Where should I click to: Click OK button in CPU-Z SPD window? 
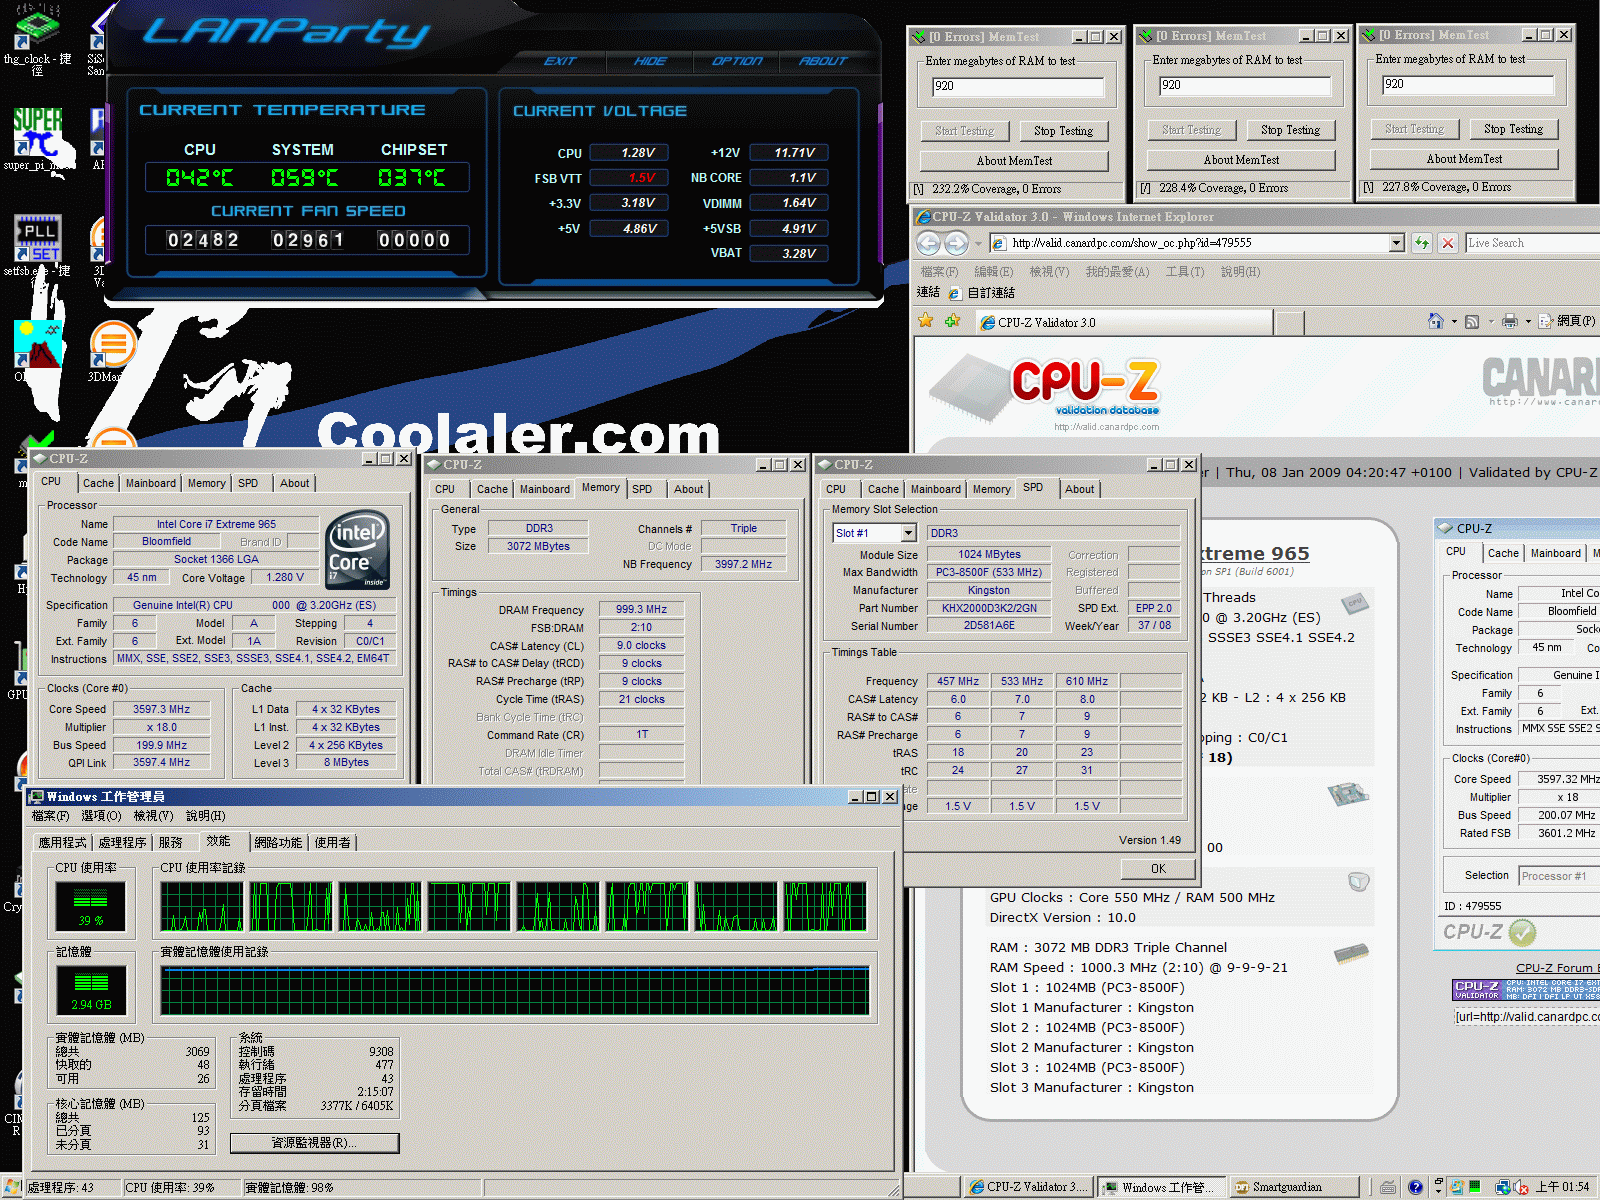[x=1158, y=868]
